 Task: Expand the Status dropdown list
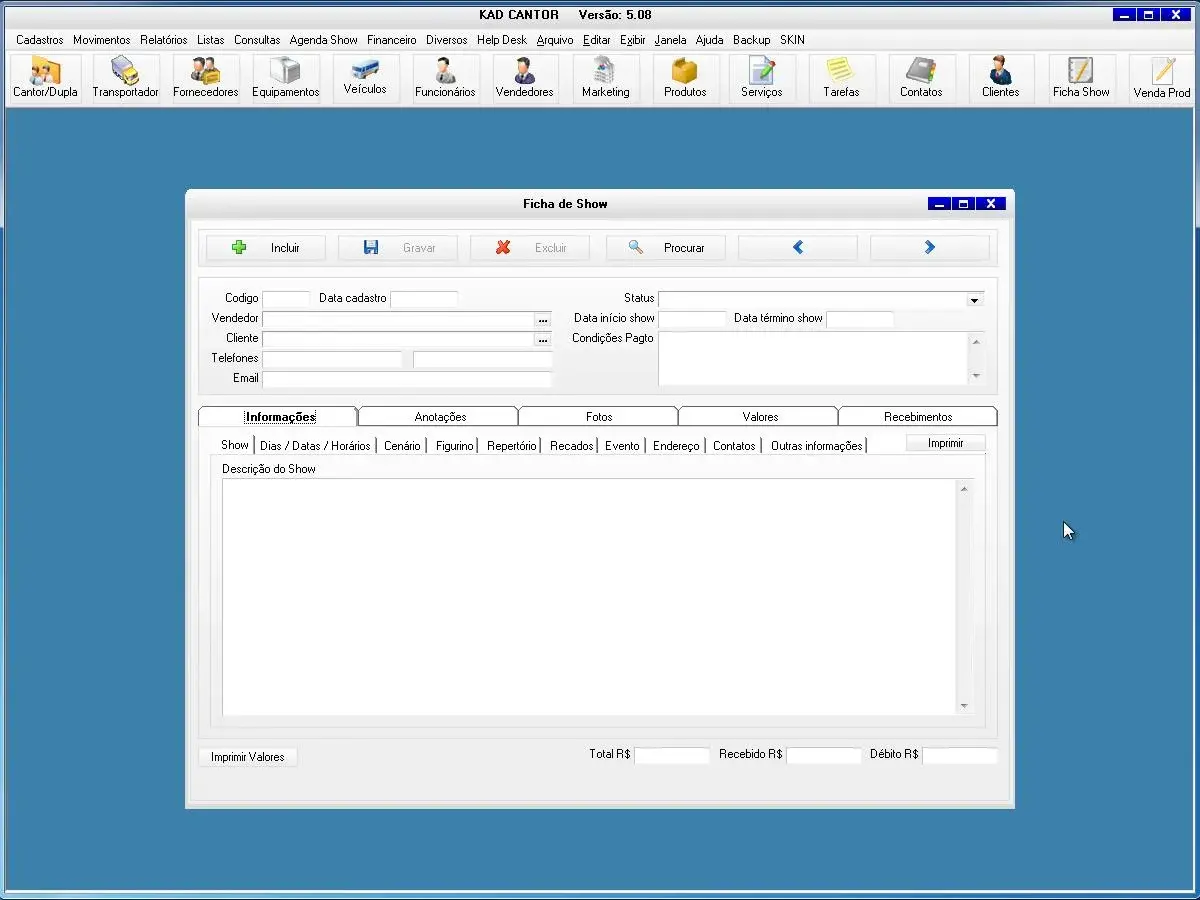974,300
